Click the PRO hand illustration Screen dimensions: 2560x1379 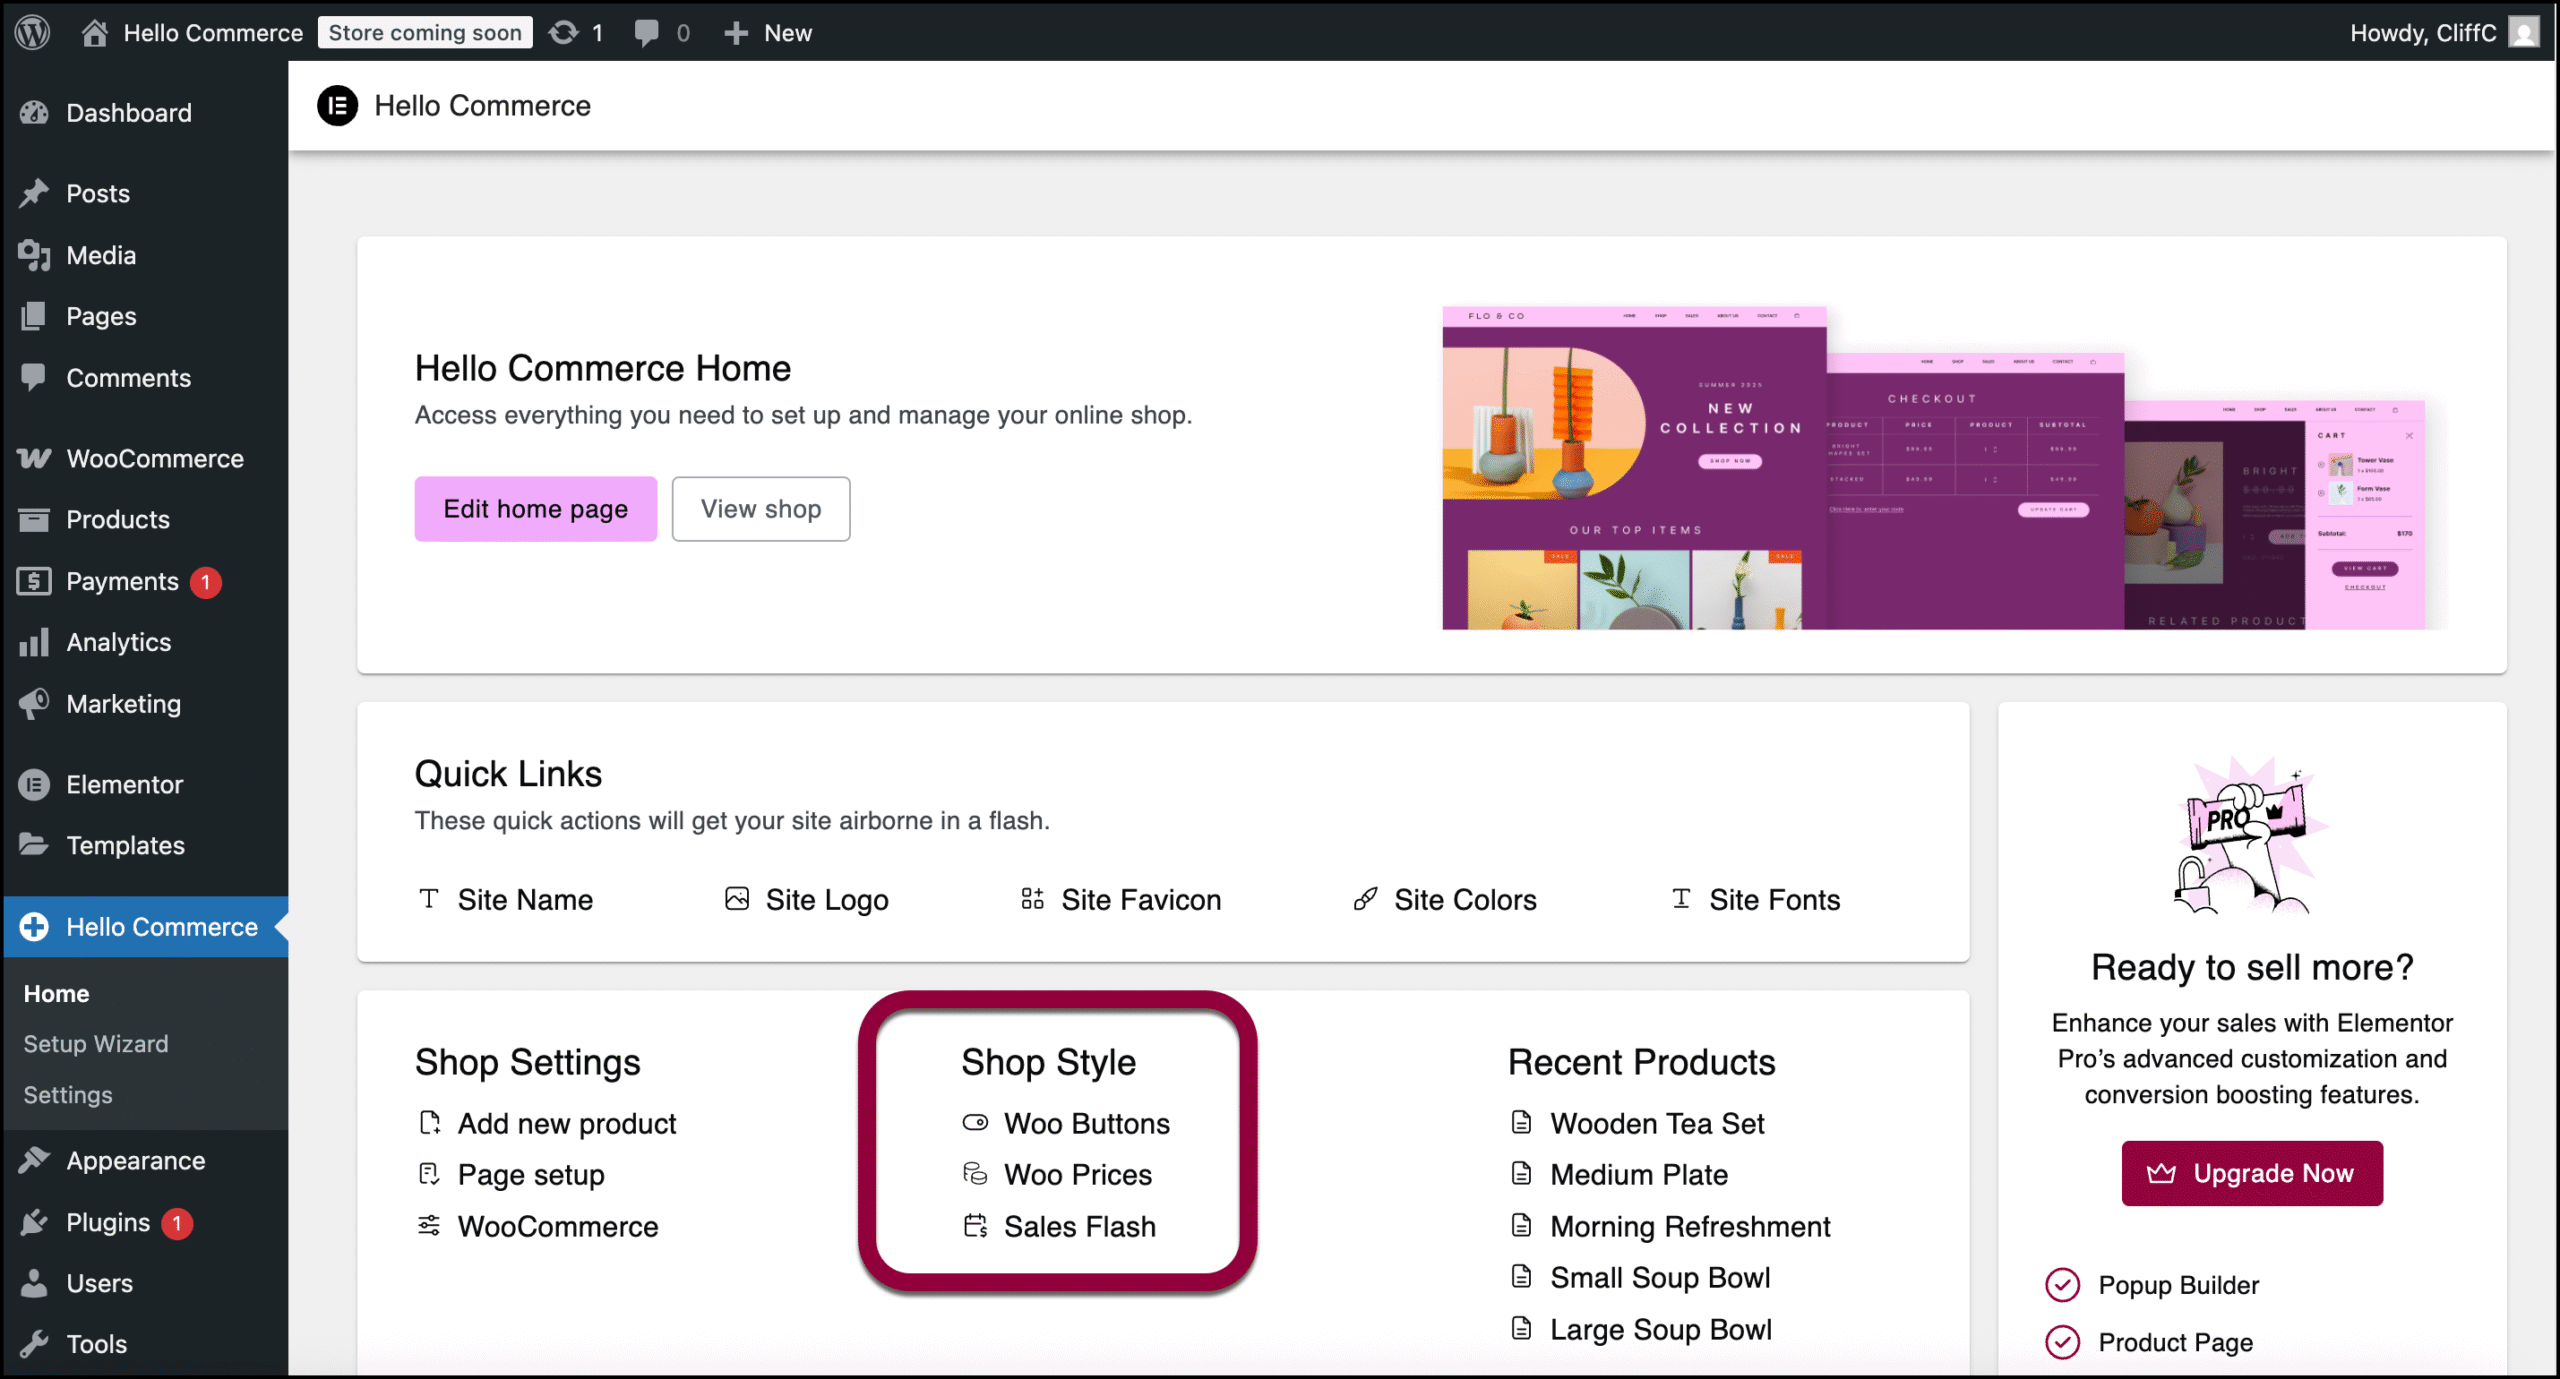click(x=2252, y=835)
